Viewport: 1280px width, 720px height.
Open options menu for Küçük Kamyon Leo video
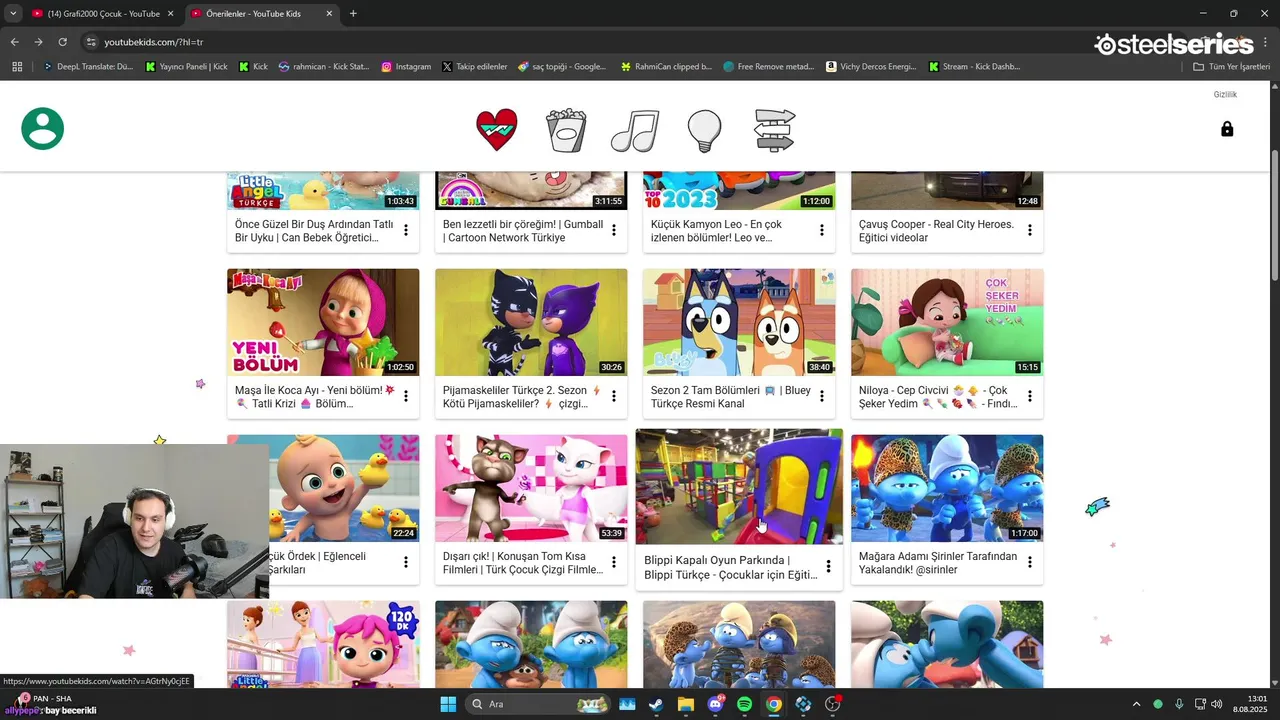[x=822, y=231]
